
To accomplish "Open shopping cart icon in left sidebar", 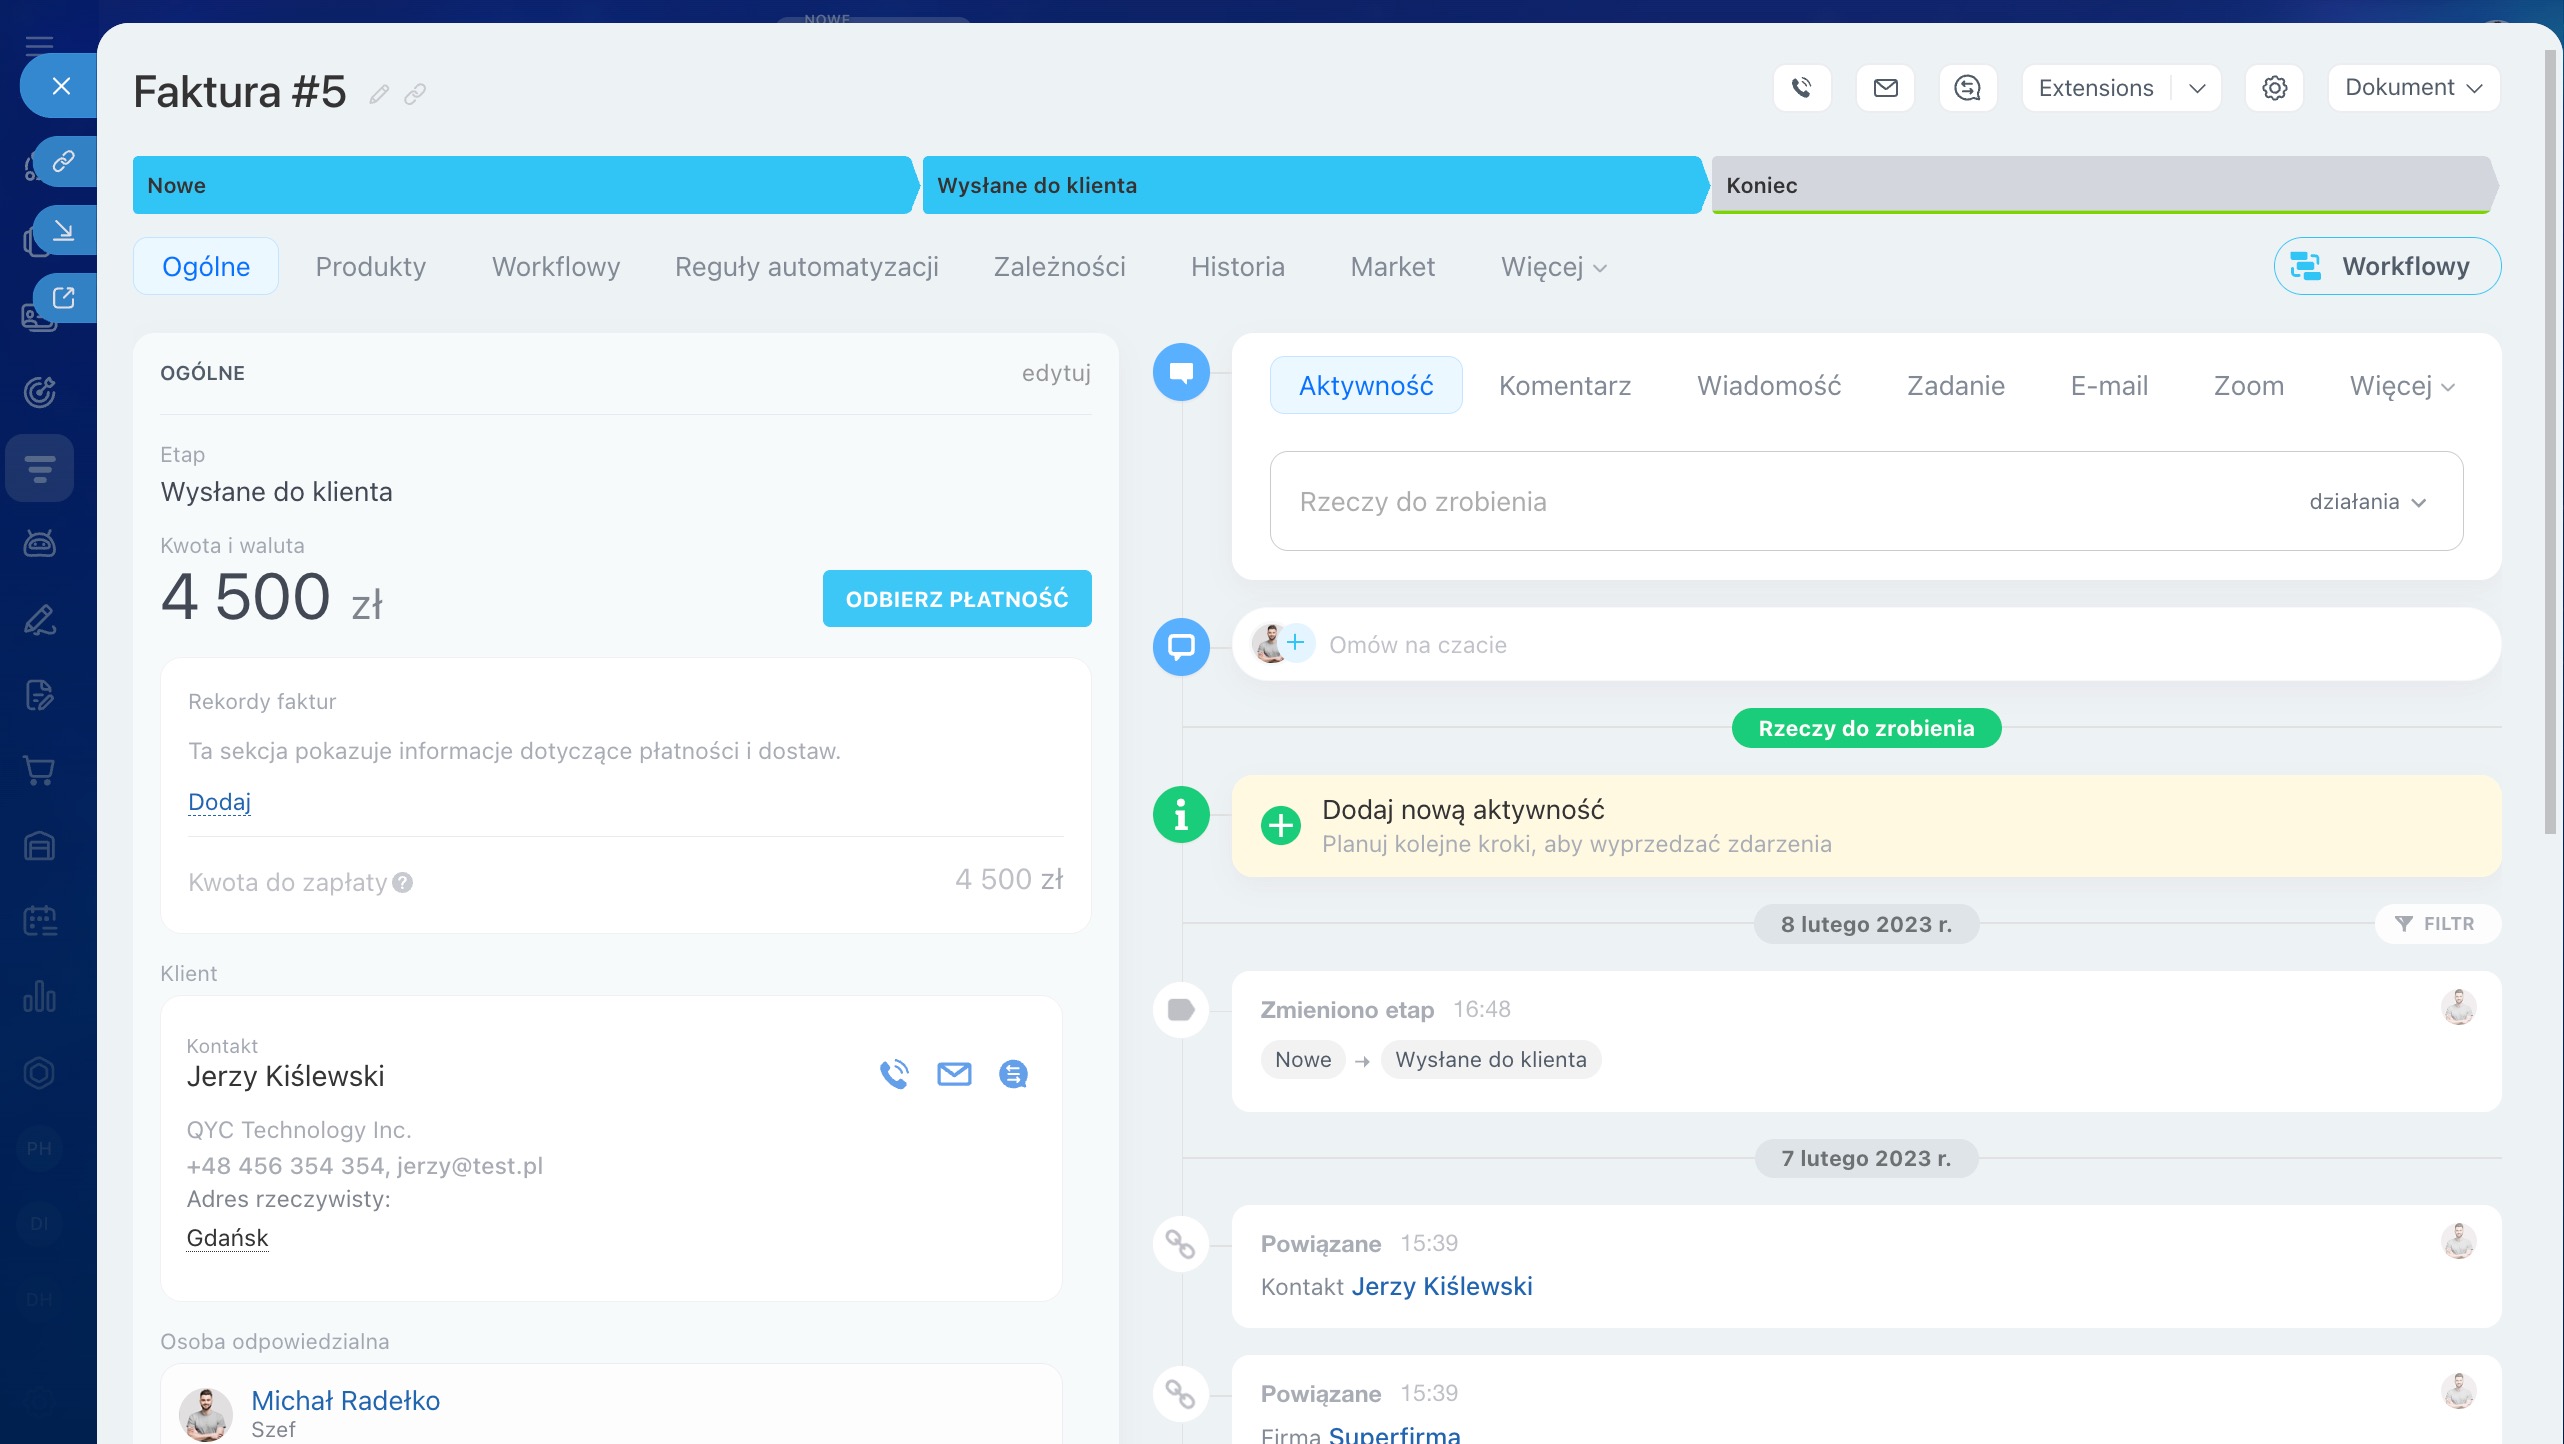I will [39, 770].
